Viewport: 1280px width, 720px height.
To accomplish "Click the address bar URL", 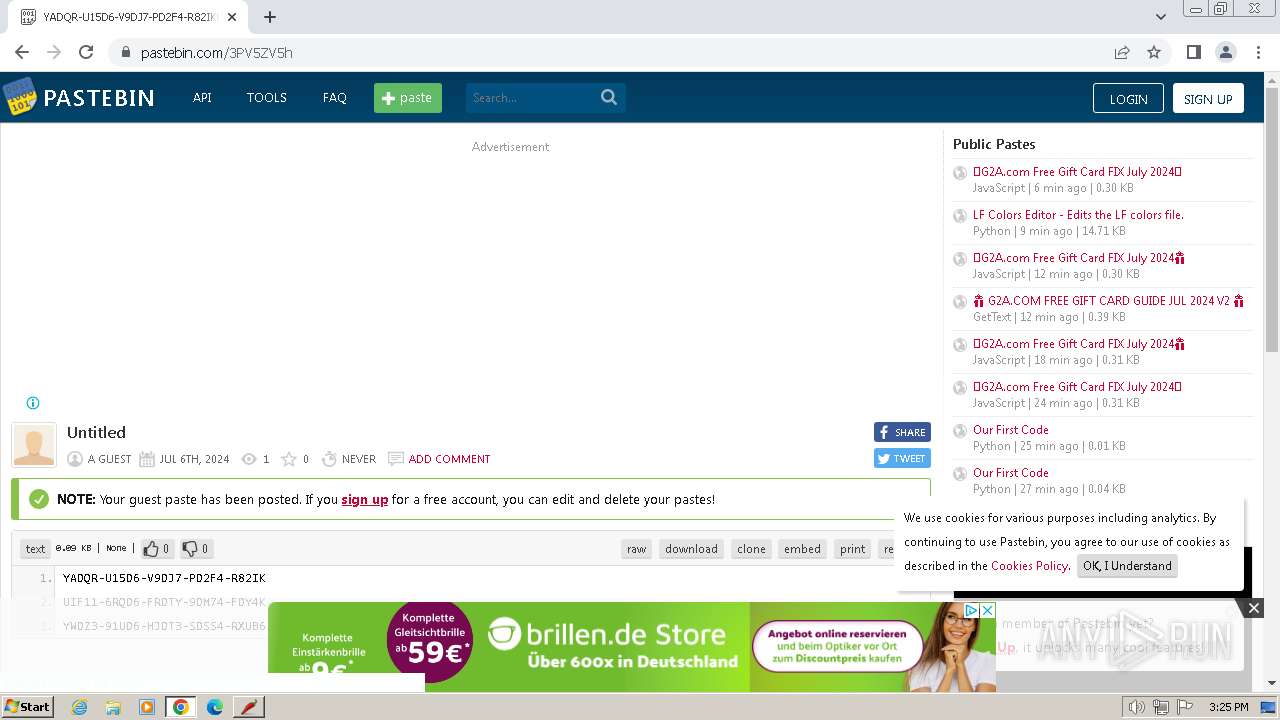I will 217,52.
